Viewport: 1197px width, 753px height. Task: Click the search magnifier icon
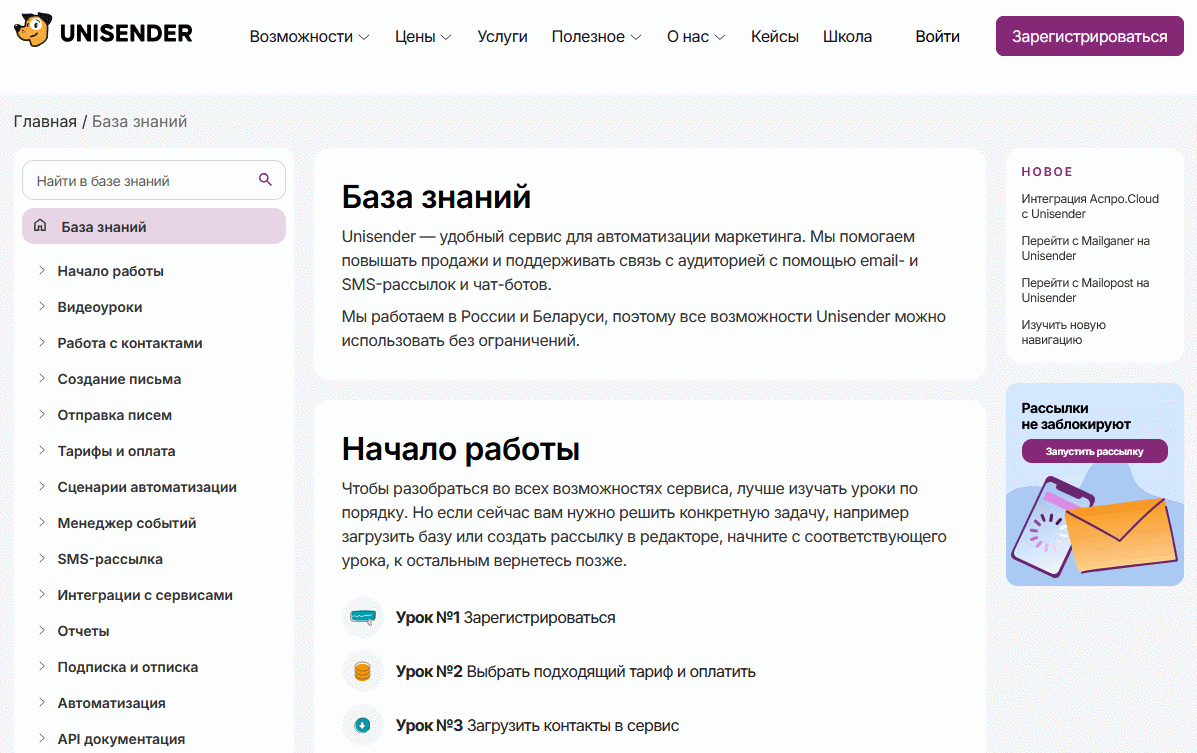coord(265,179)
